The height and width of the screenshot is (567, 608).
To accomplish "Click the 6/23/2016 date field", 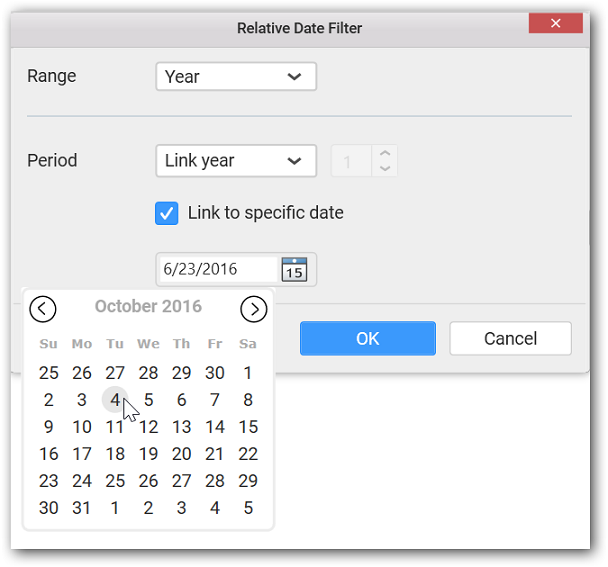I will (219, 269).
